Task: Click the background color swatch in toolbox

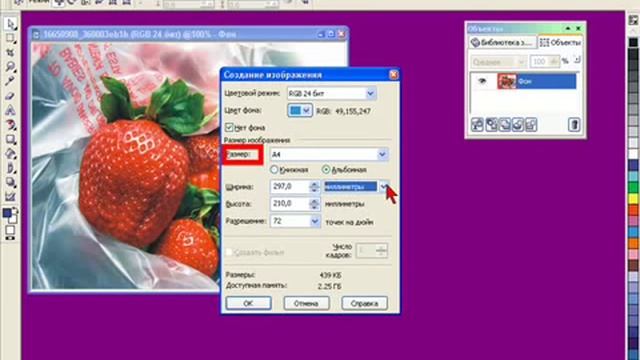Action: [13, 219]
